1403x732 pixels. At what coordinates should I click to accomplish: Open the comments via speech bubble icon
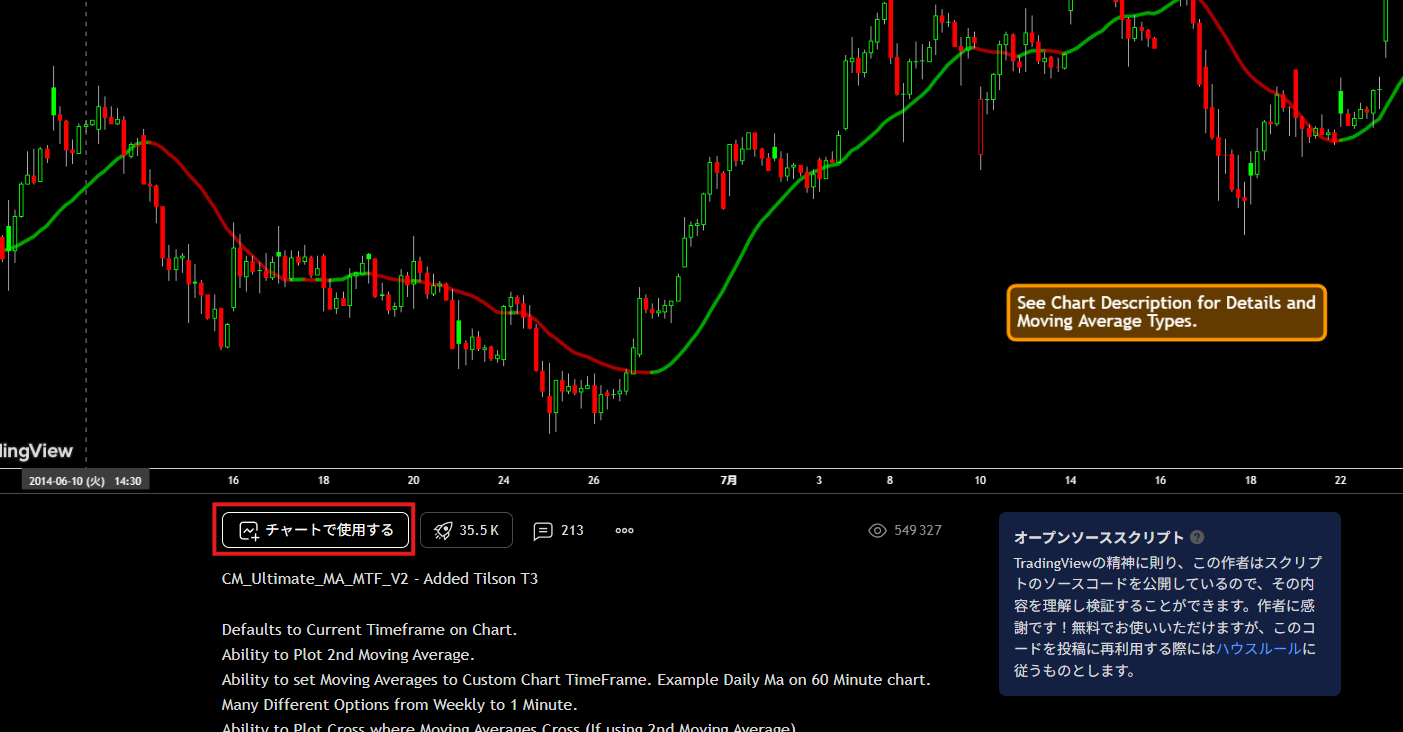click(543, 530)
